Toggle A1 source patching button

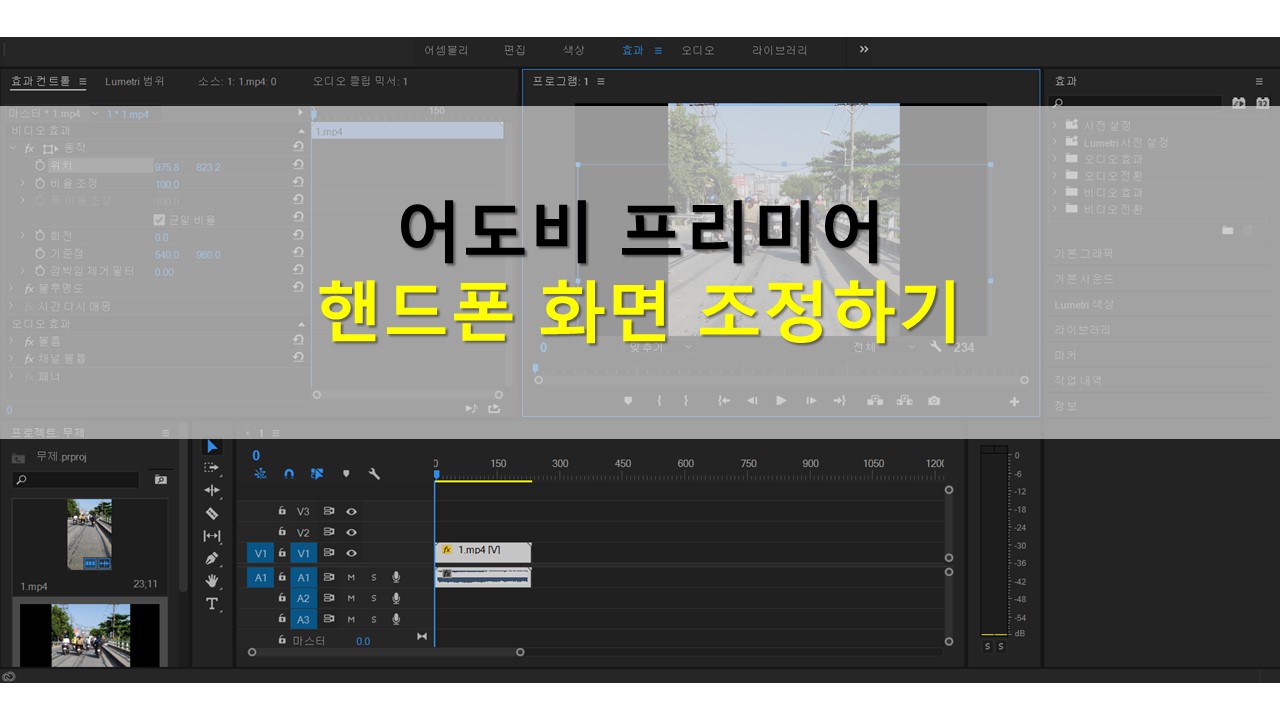point(260,577)
